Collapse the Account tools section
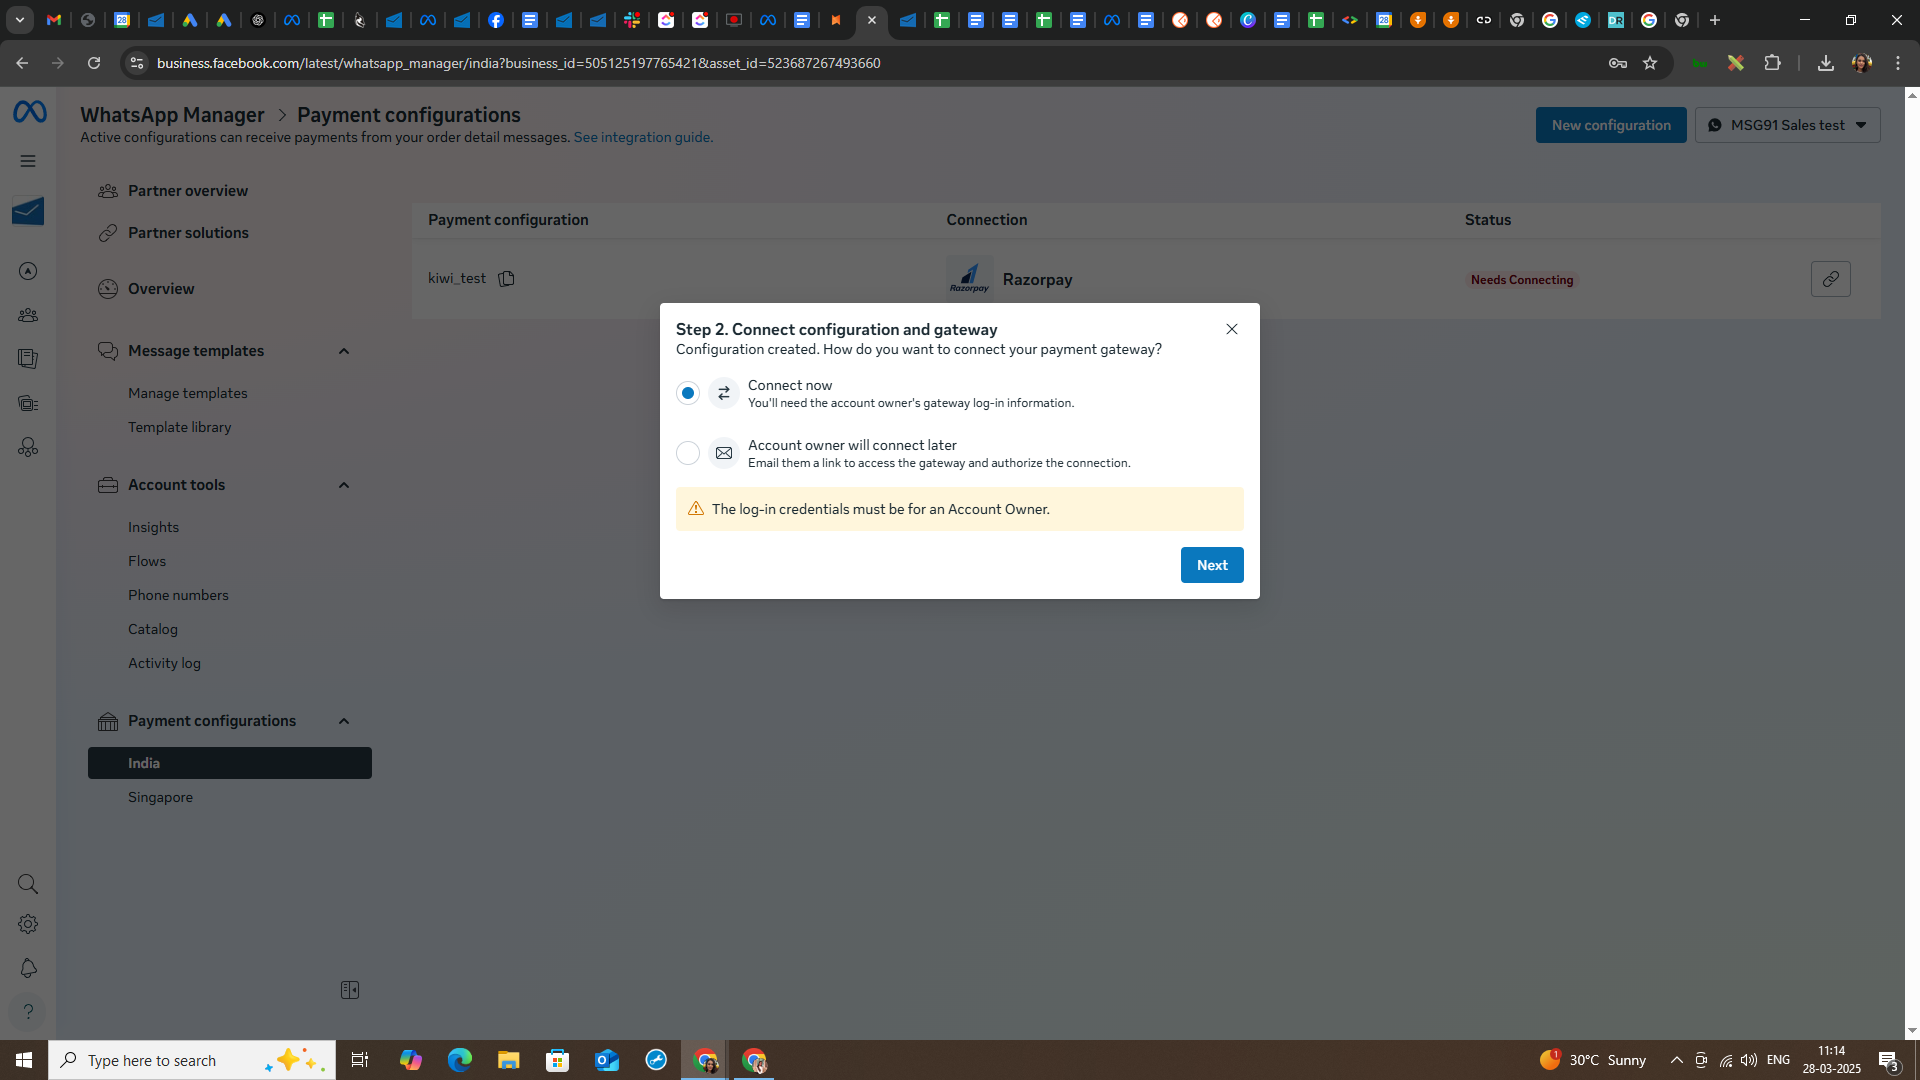Viewport: 1920px width, 1080px height. [x=344, y=485]
